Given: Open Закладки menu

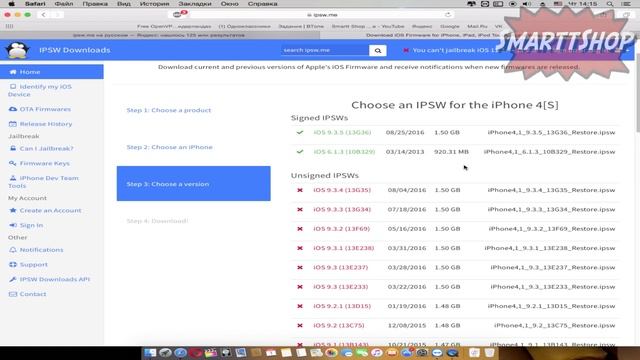Looking at the screenshot, I should pyautogui.click(x=195, y=4).
